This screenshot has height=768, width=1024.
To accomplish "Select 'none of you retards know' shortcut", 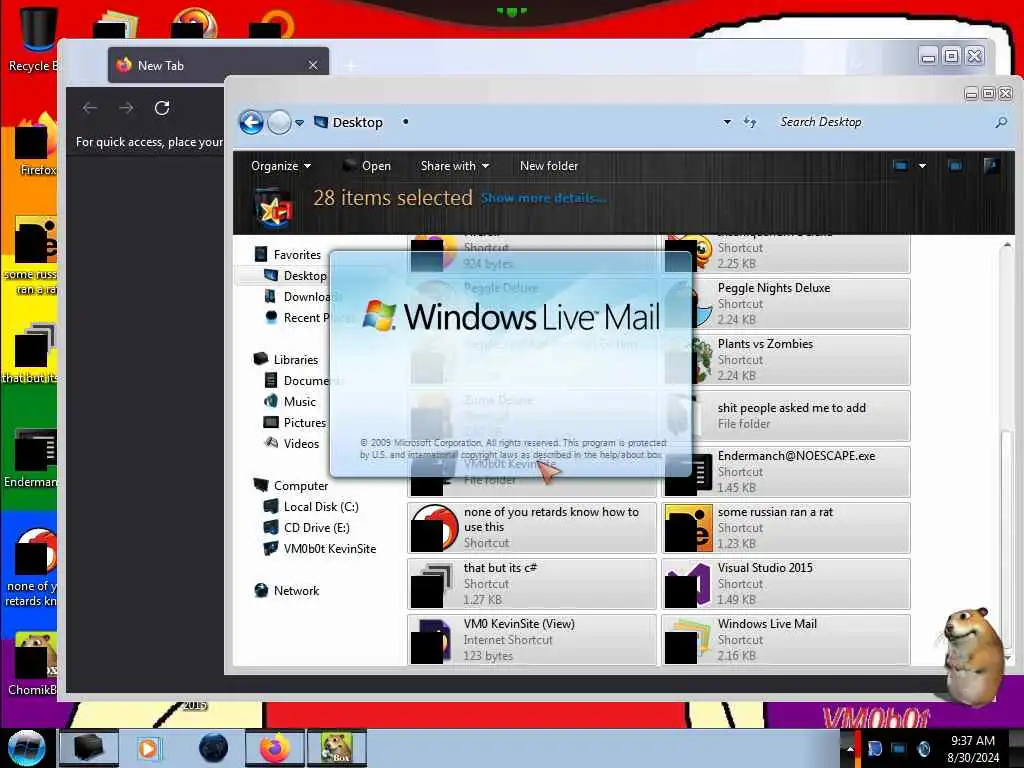I will click(532, 528).
